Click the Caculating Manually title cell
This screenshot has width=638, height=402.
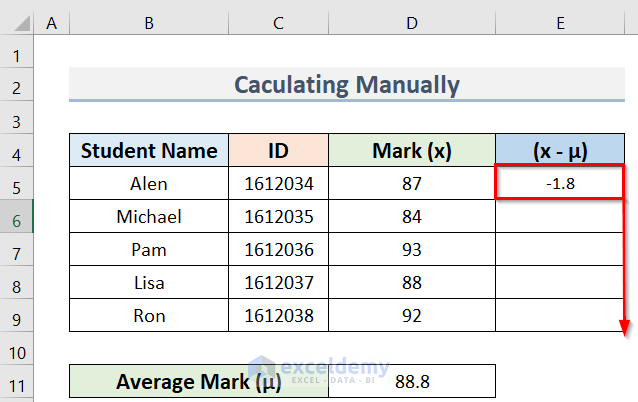347,85
